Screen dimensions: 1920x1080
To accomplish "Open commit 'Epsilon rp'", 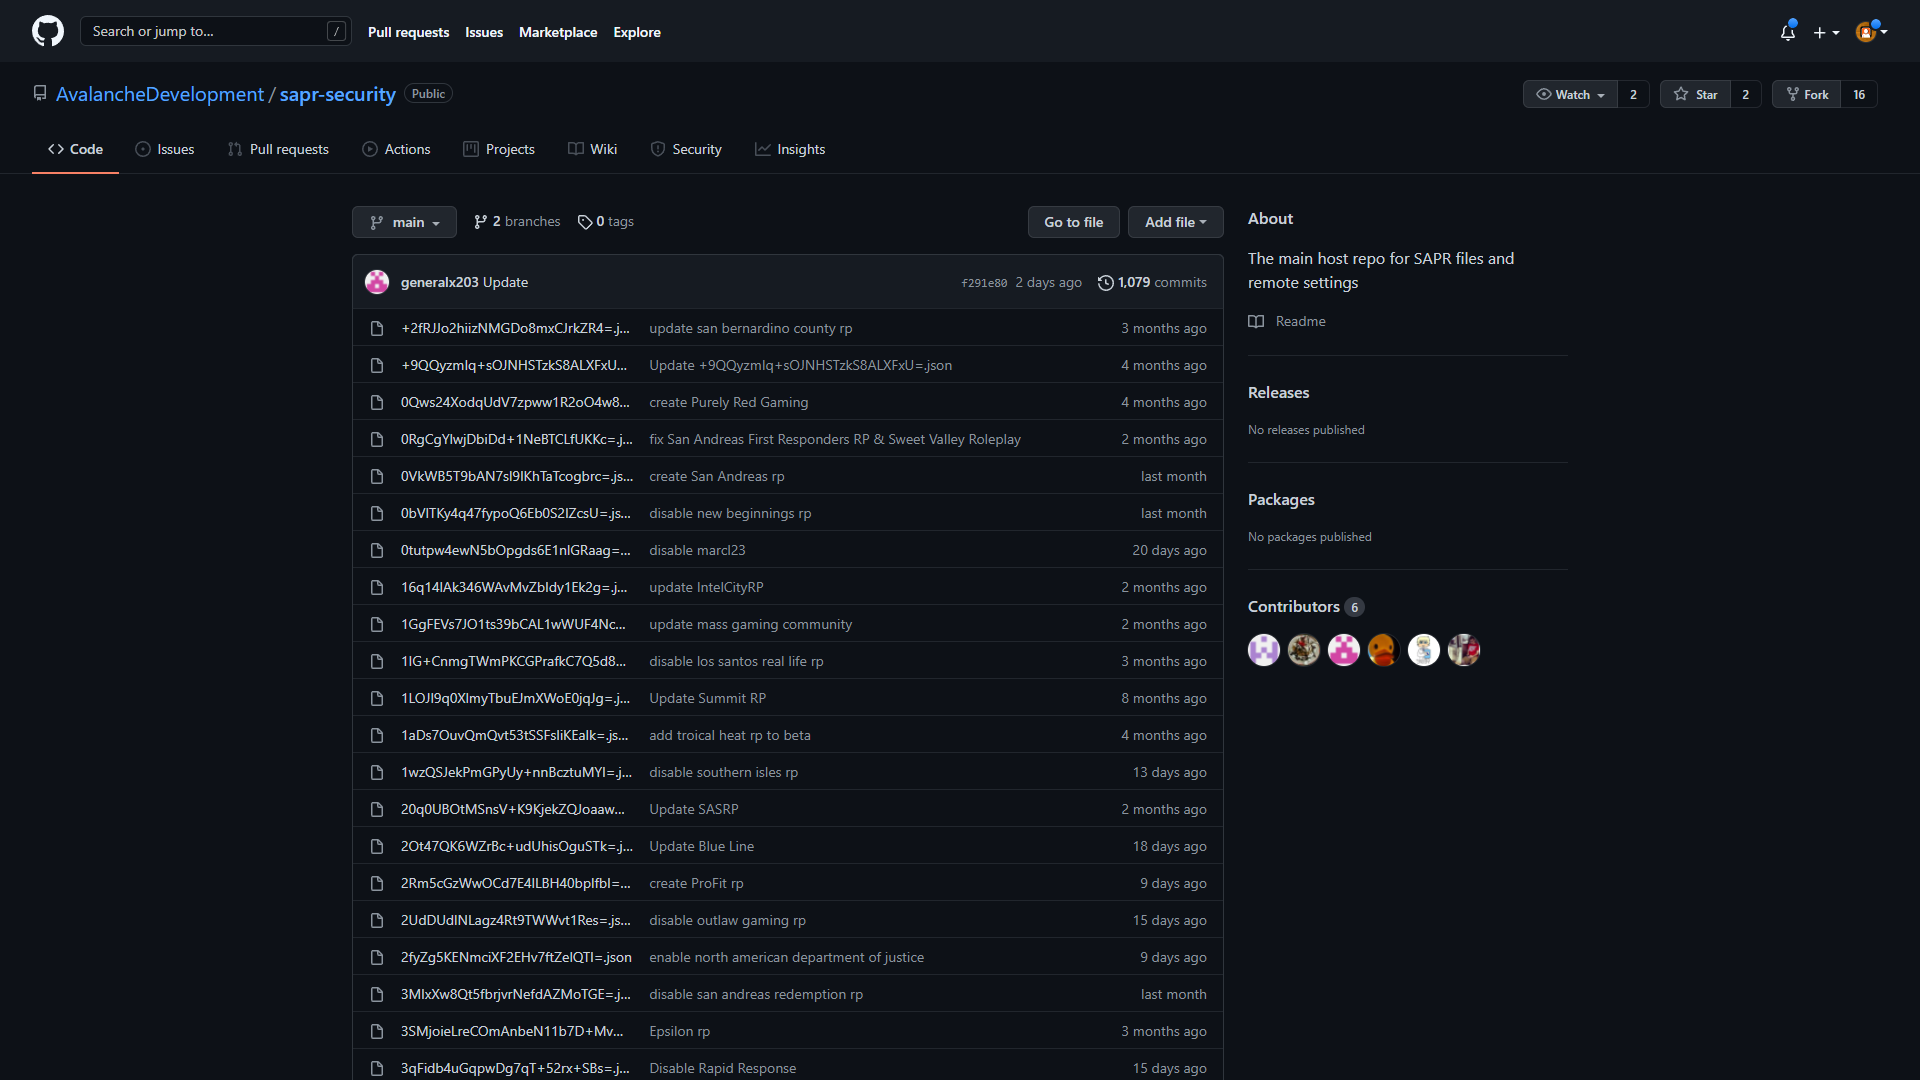I will [x=679, y=1031].
